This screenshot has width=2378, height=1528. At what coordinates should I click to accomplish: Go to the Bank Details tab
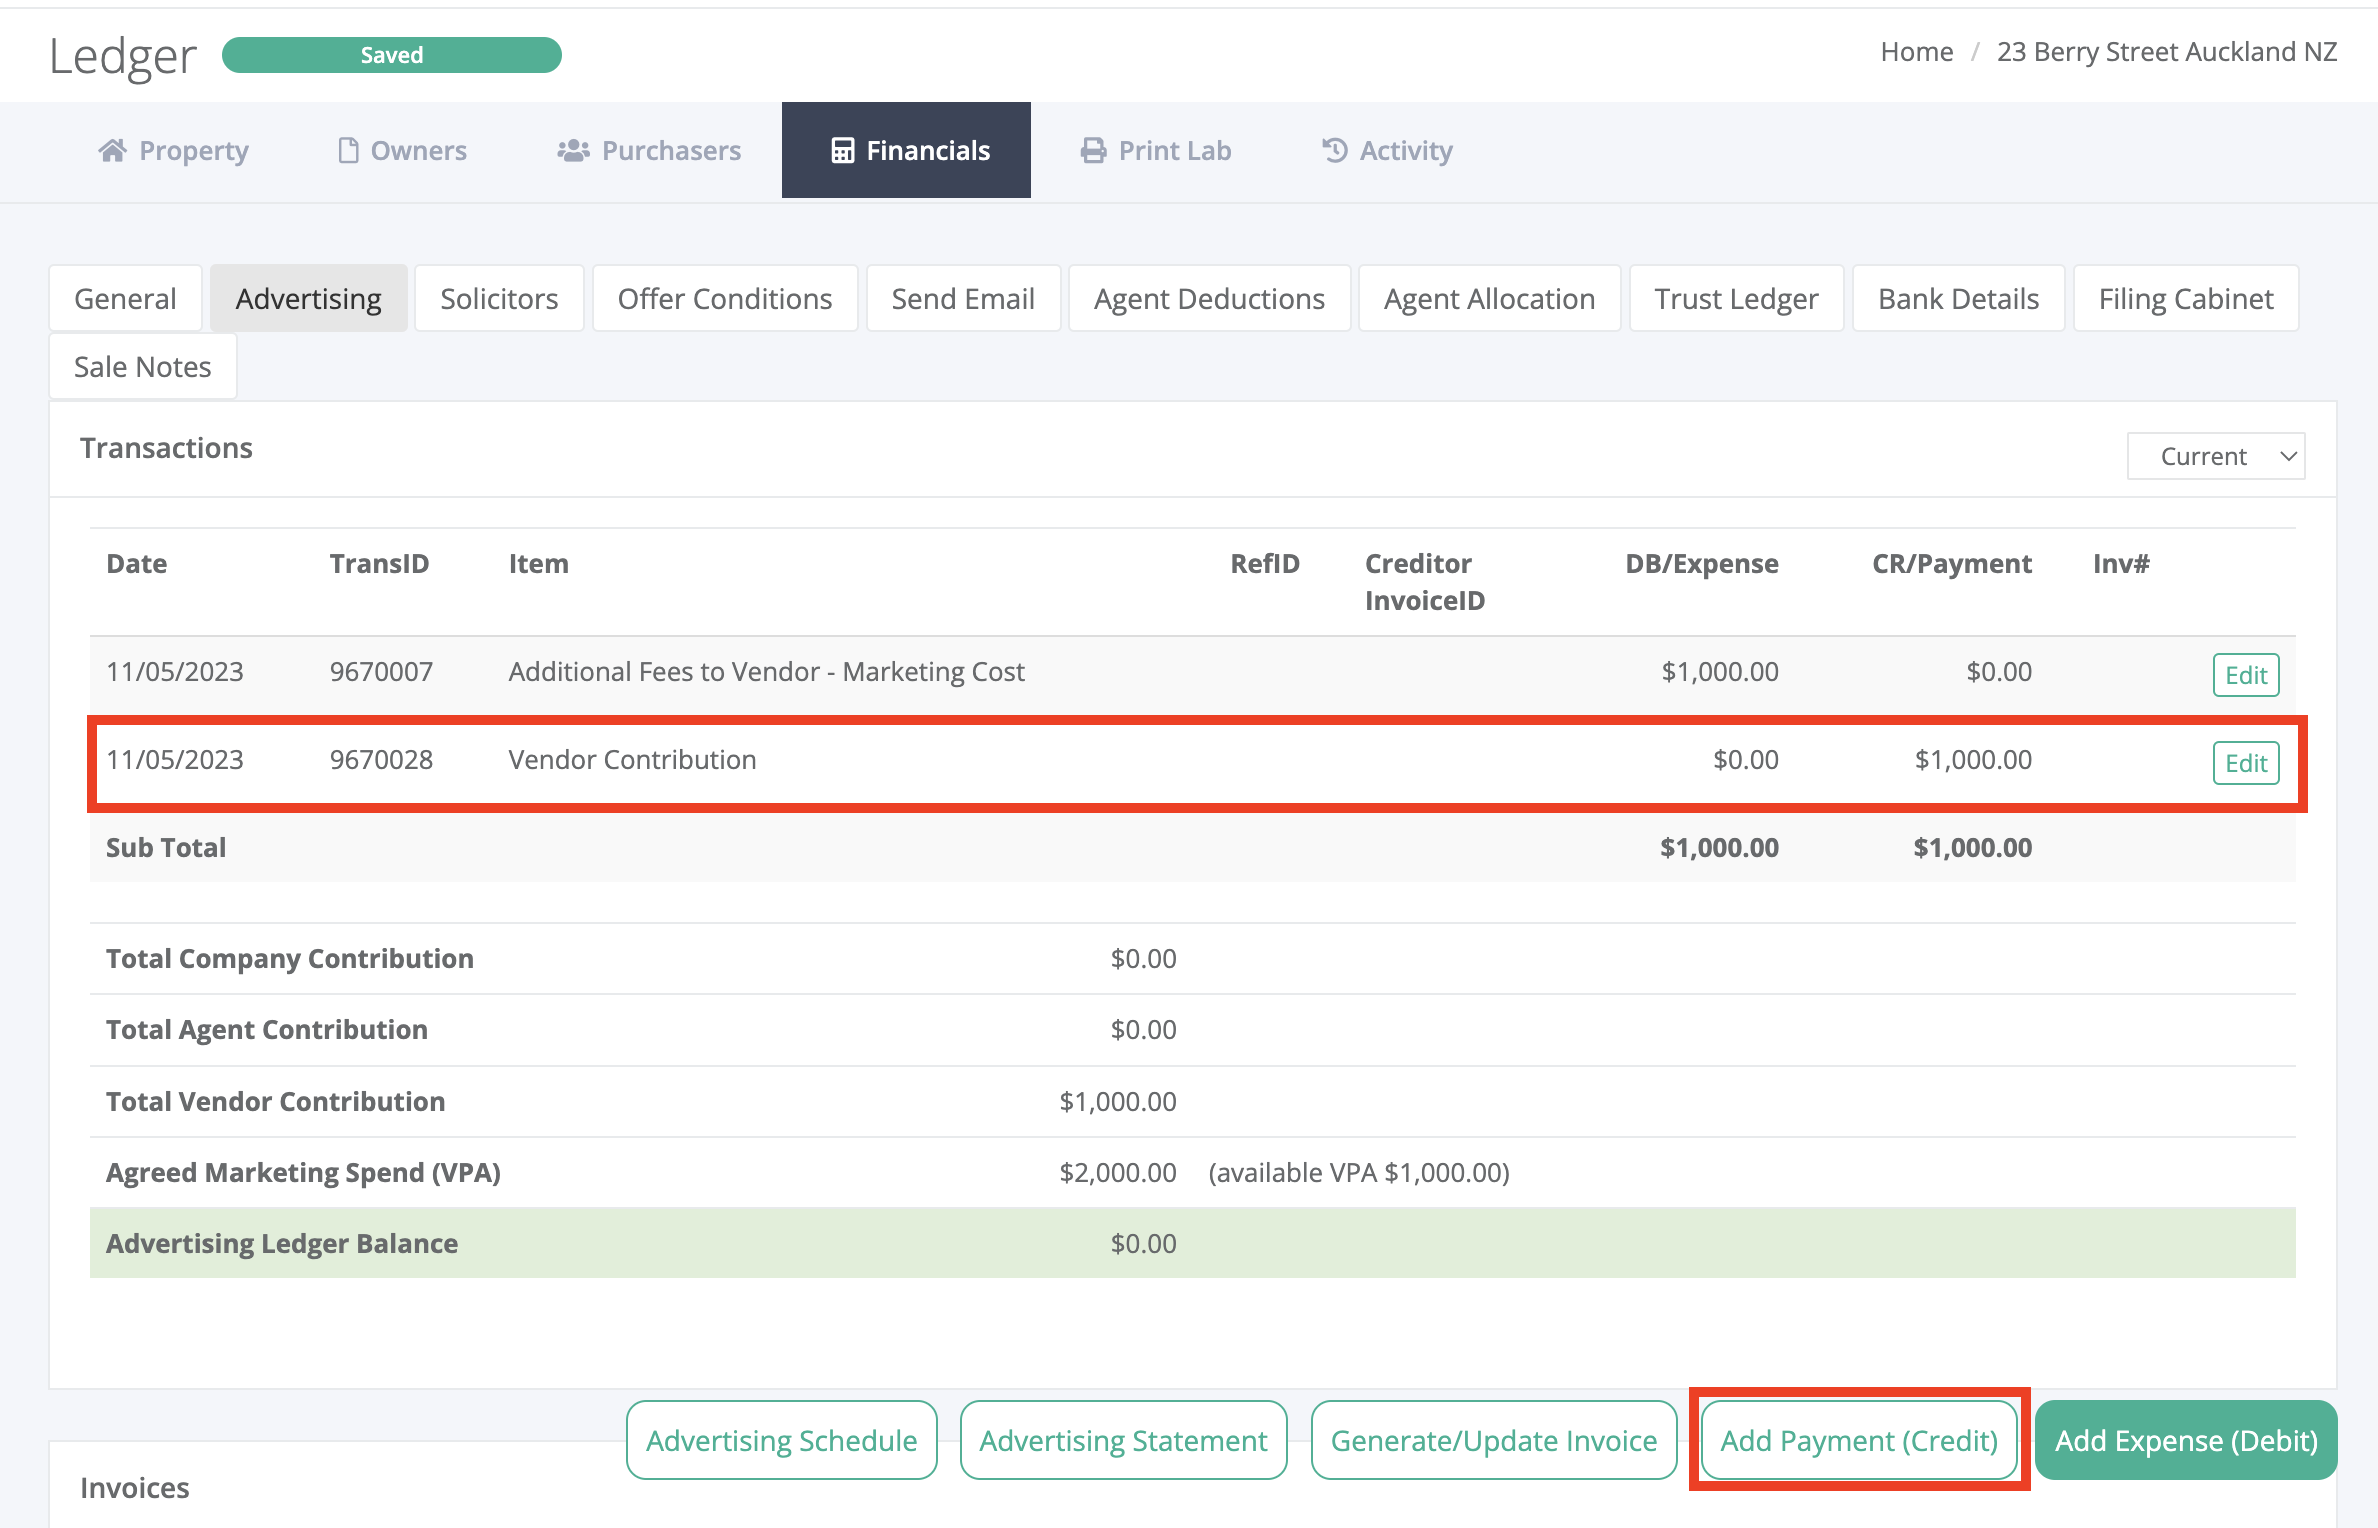pos(1957,298)
